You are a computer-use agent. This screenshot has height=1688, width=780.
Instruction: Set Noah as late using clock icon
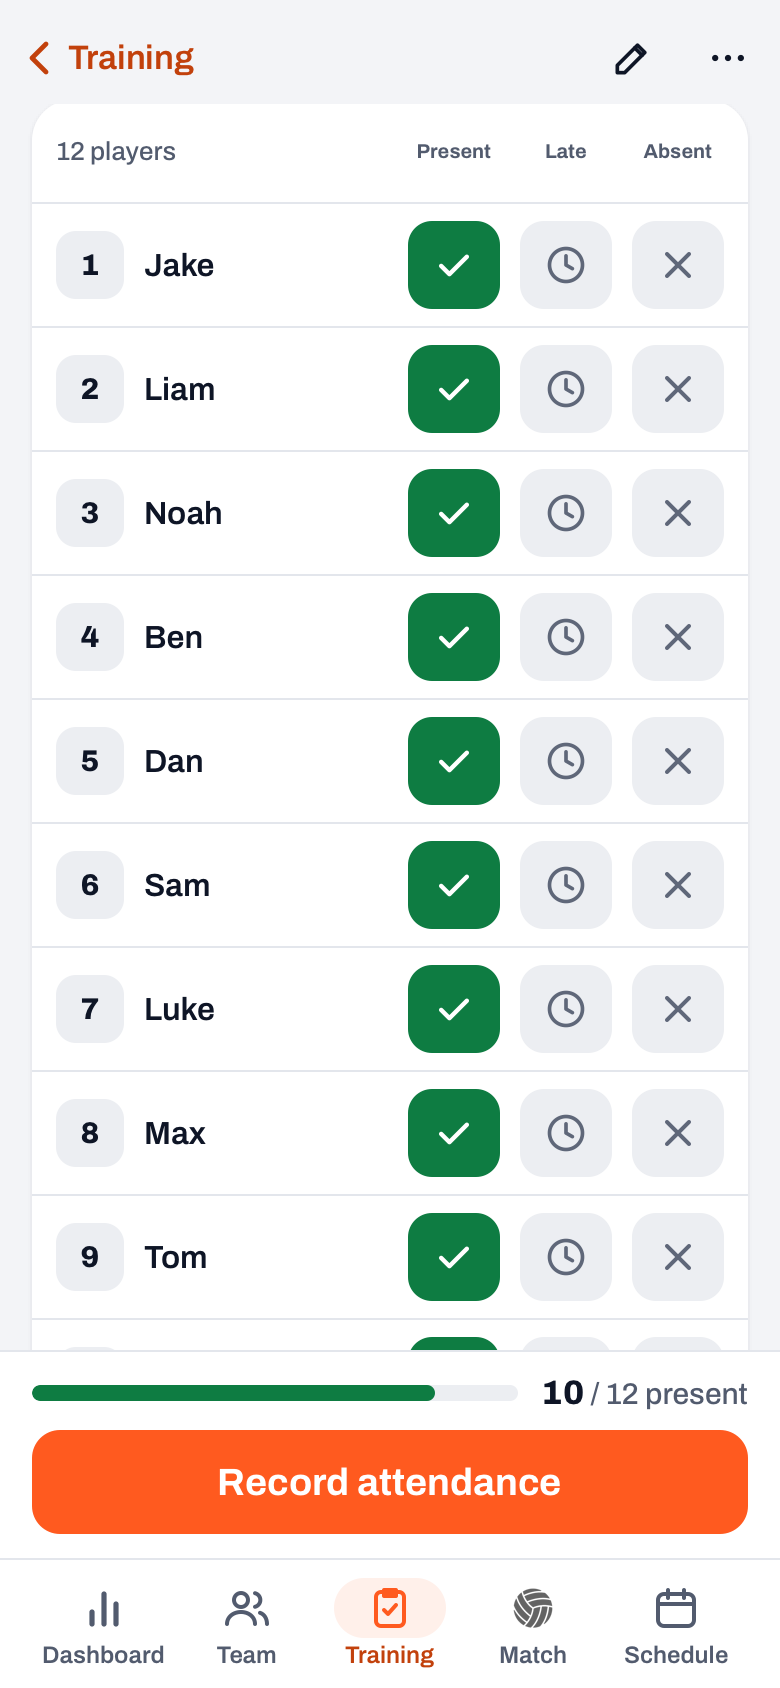tap(566, 513)
